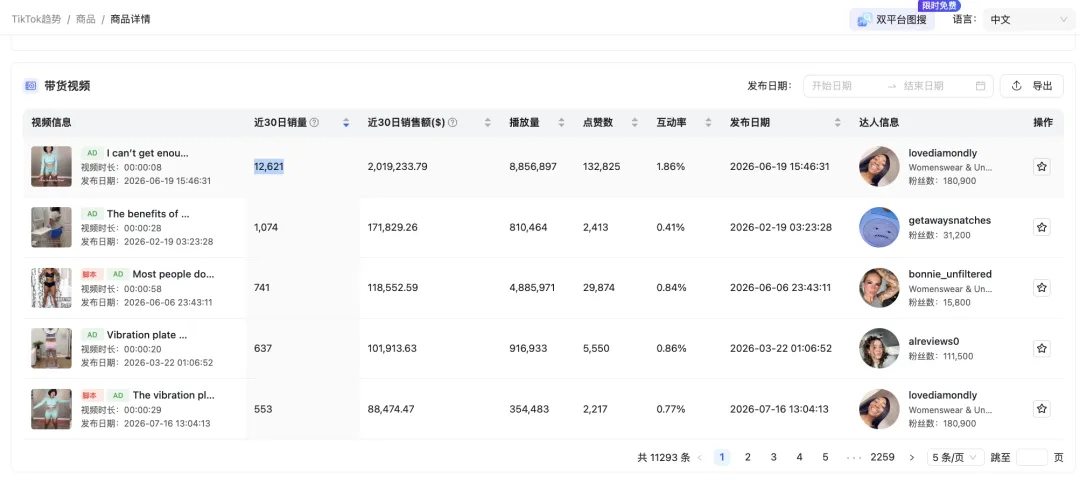The image size is (1080, 482).
Task: Star the alreviews0 video row
Action: 1041,348
